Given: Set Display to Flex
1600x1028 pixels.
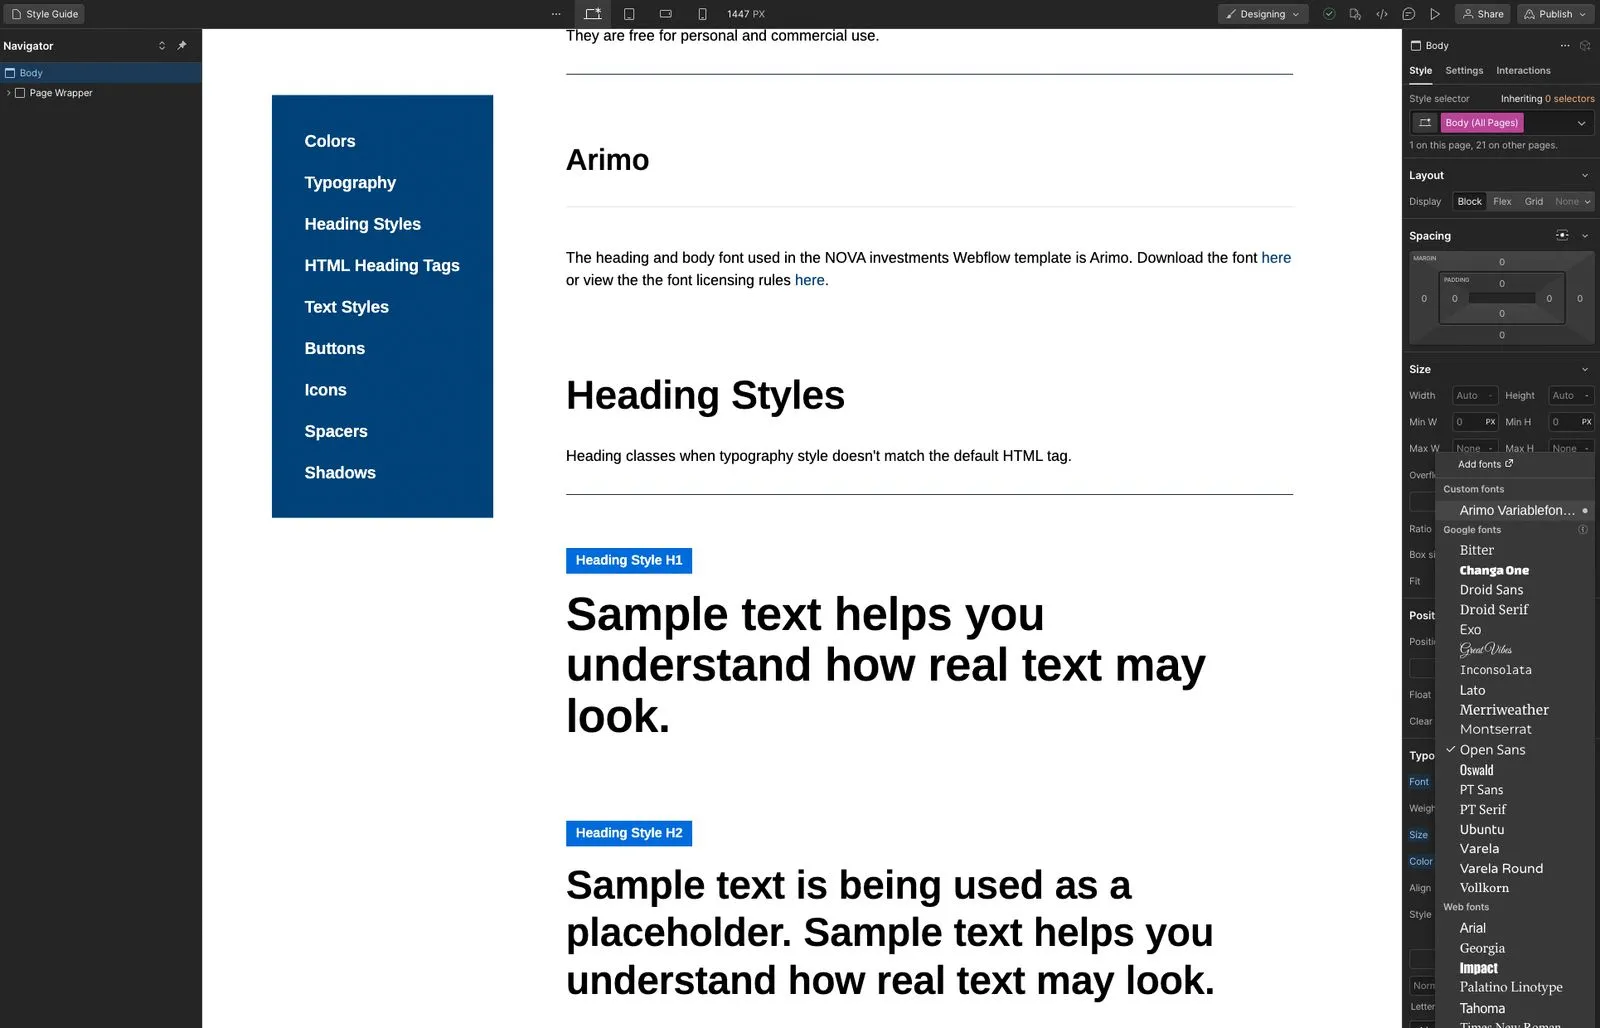Looking at the screenshot, I should pos(1502,201).
